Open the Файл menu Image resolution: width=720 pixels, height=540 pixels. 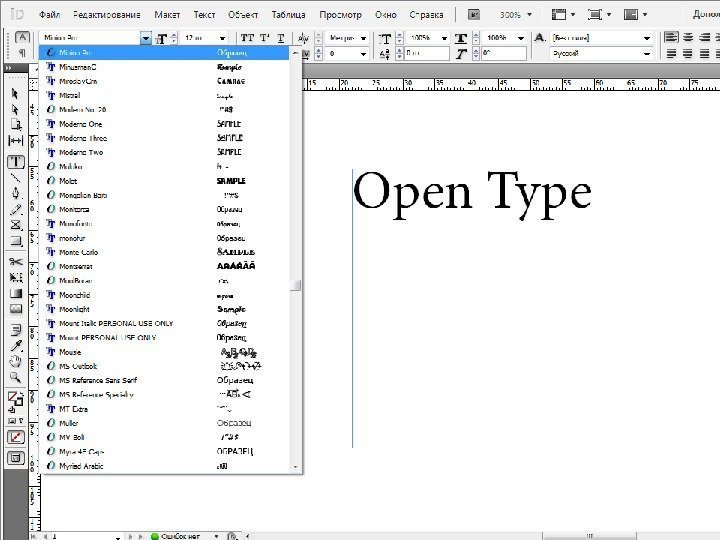(51, 16)
